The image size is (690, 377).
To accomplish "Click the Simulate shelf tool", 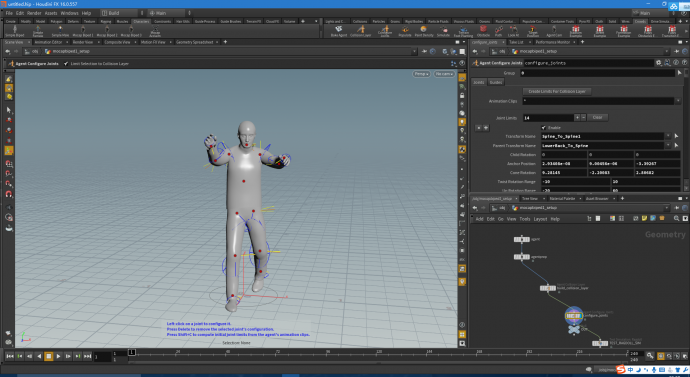I will click(x=443, y=31).
